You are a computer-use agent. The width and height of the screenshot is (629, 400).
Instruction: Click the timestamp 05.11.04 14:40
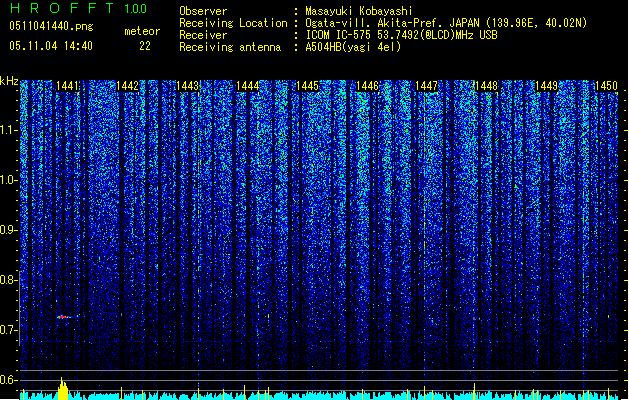(51, 46)
